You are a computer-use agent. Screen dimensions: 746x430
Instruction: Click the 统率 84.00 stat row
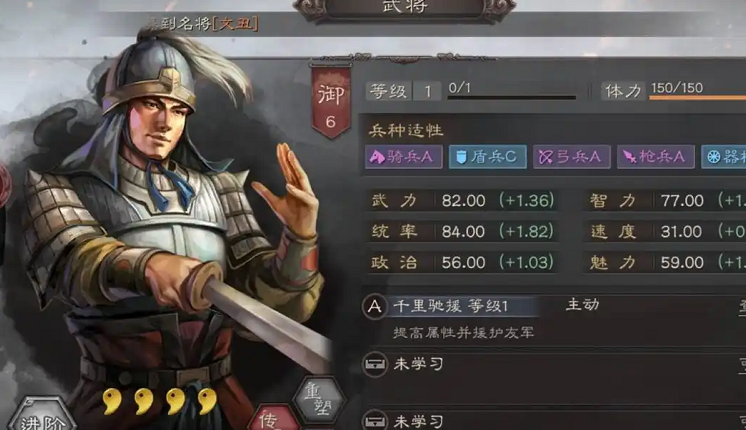click(x=462, y=232)
